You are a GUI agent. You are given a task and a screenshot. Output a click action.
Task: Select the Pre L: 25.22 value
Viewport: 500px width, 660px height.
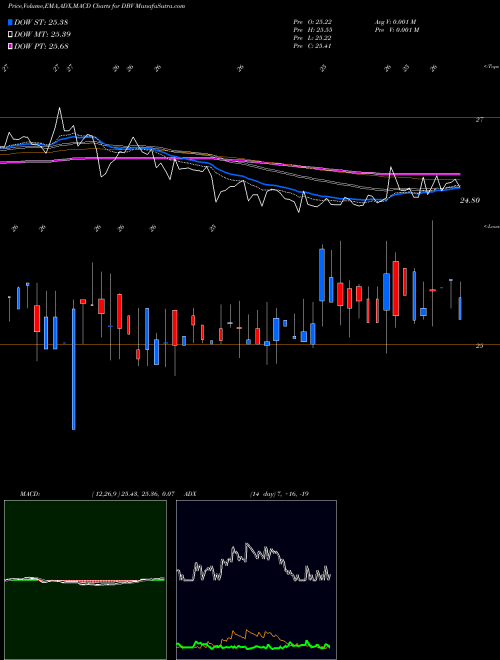tap(313, 38)
